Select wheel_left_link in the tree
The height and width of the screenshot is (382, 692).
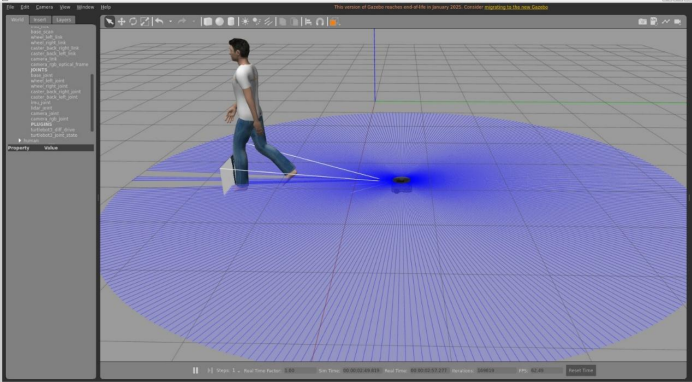[47, 37]
